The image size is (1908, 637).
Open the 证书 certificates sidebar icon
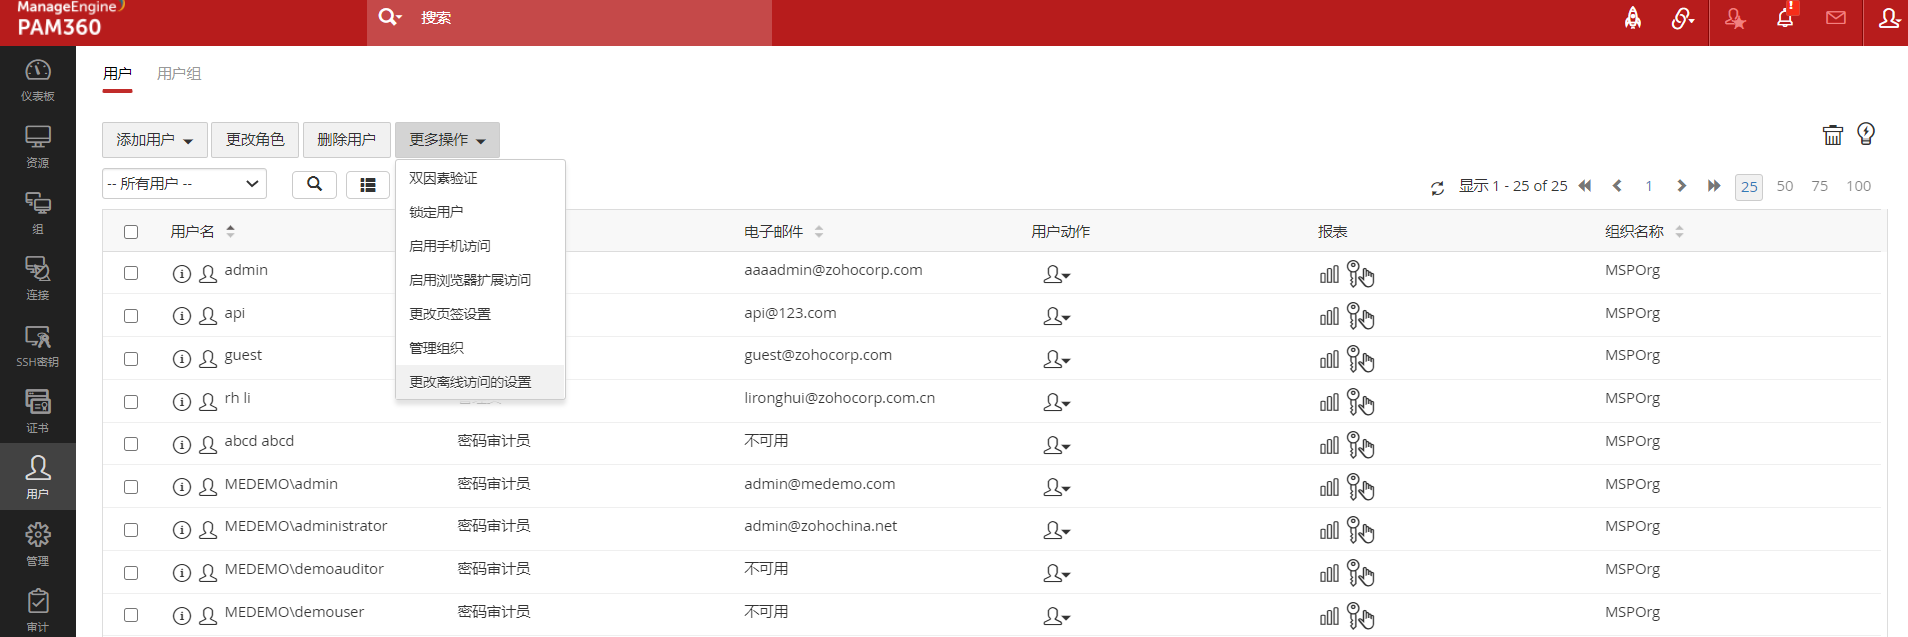point(37,411)
